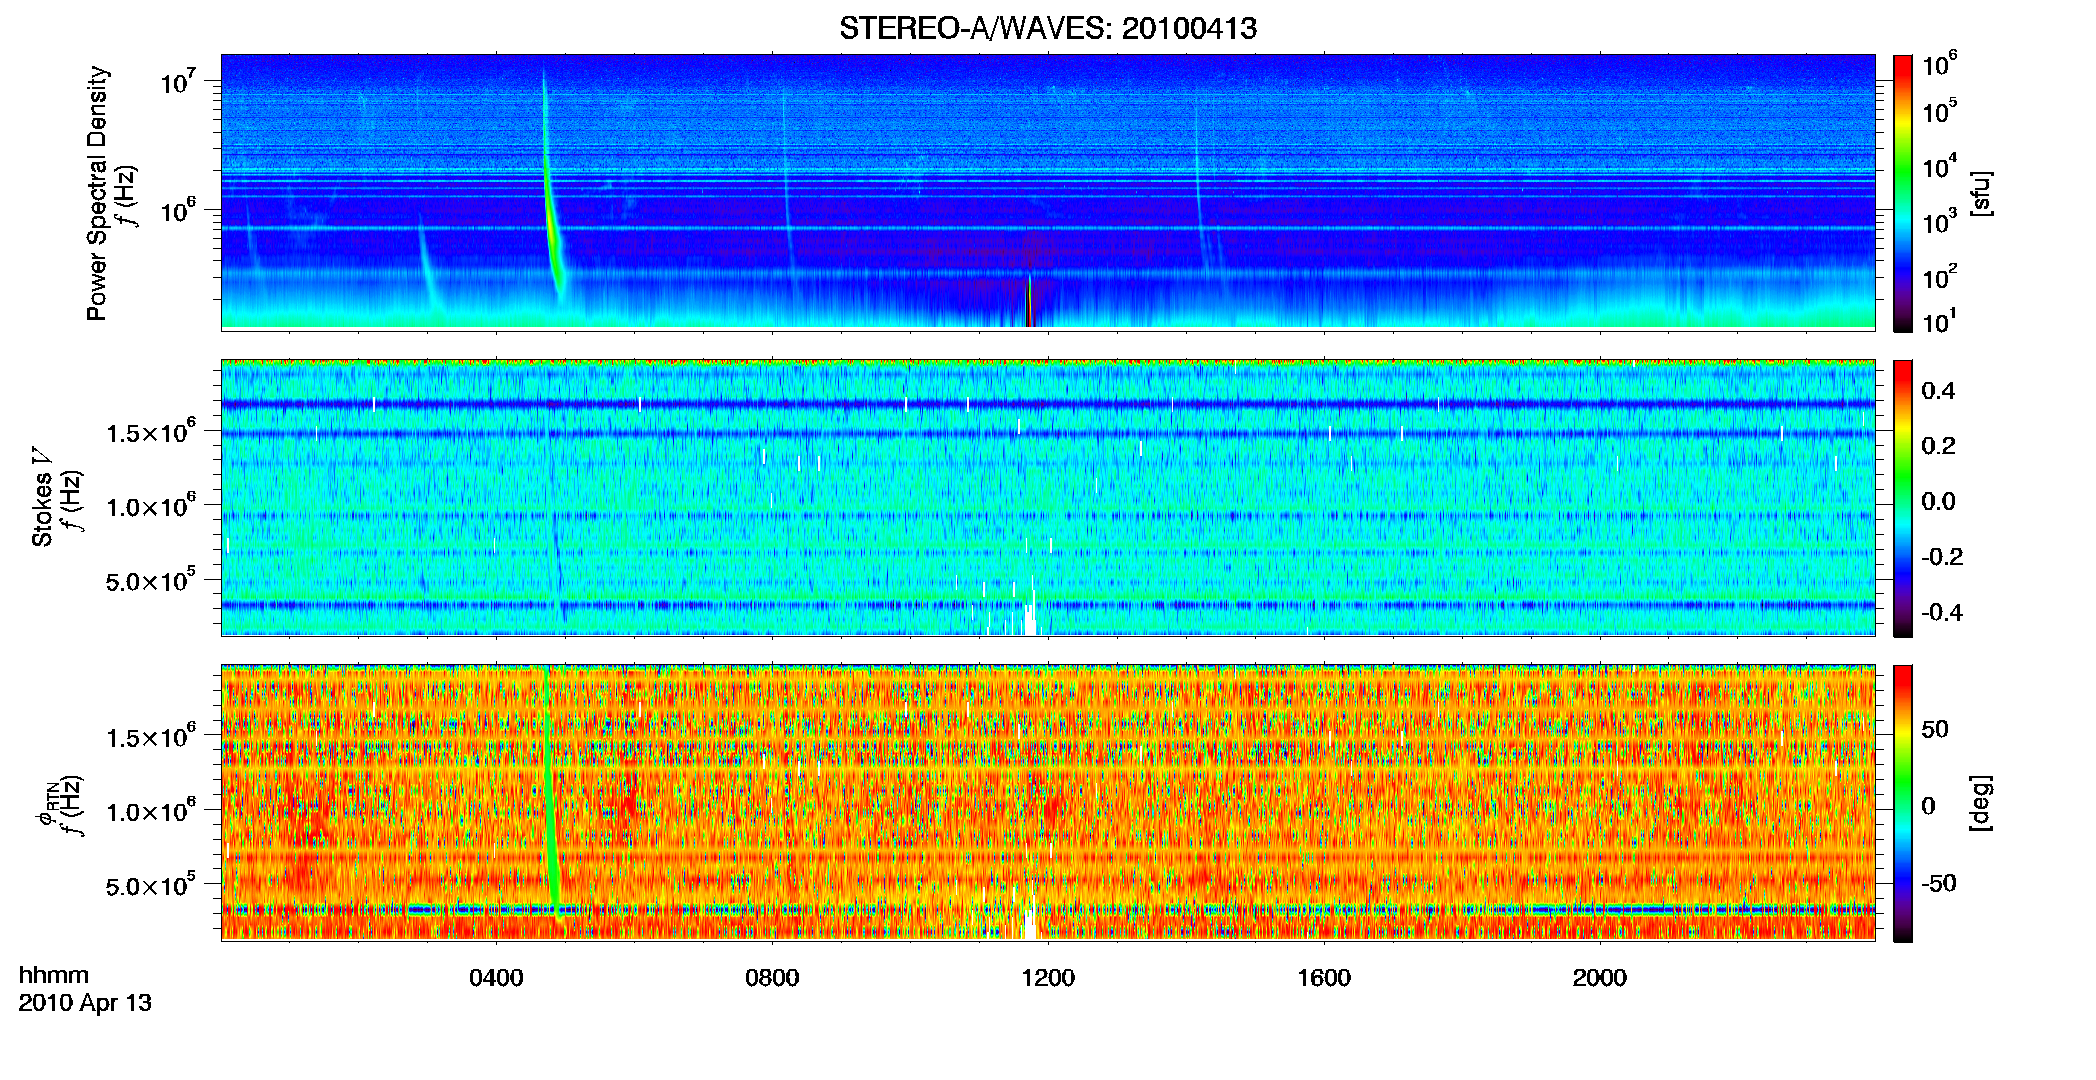Click the phi RTN angle colorbar
Viewport: 2096px width, 1080px height.
[1902, 803]
